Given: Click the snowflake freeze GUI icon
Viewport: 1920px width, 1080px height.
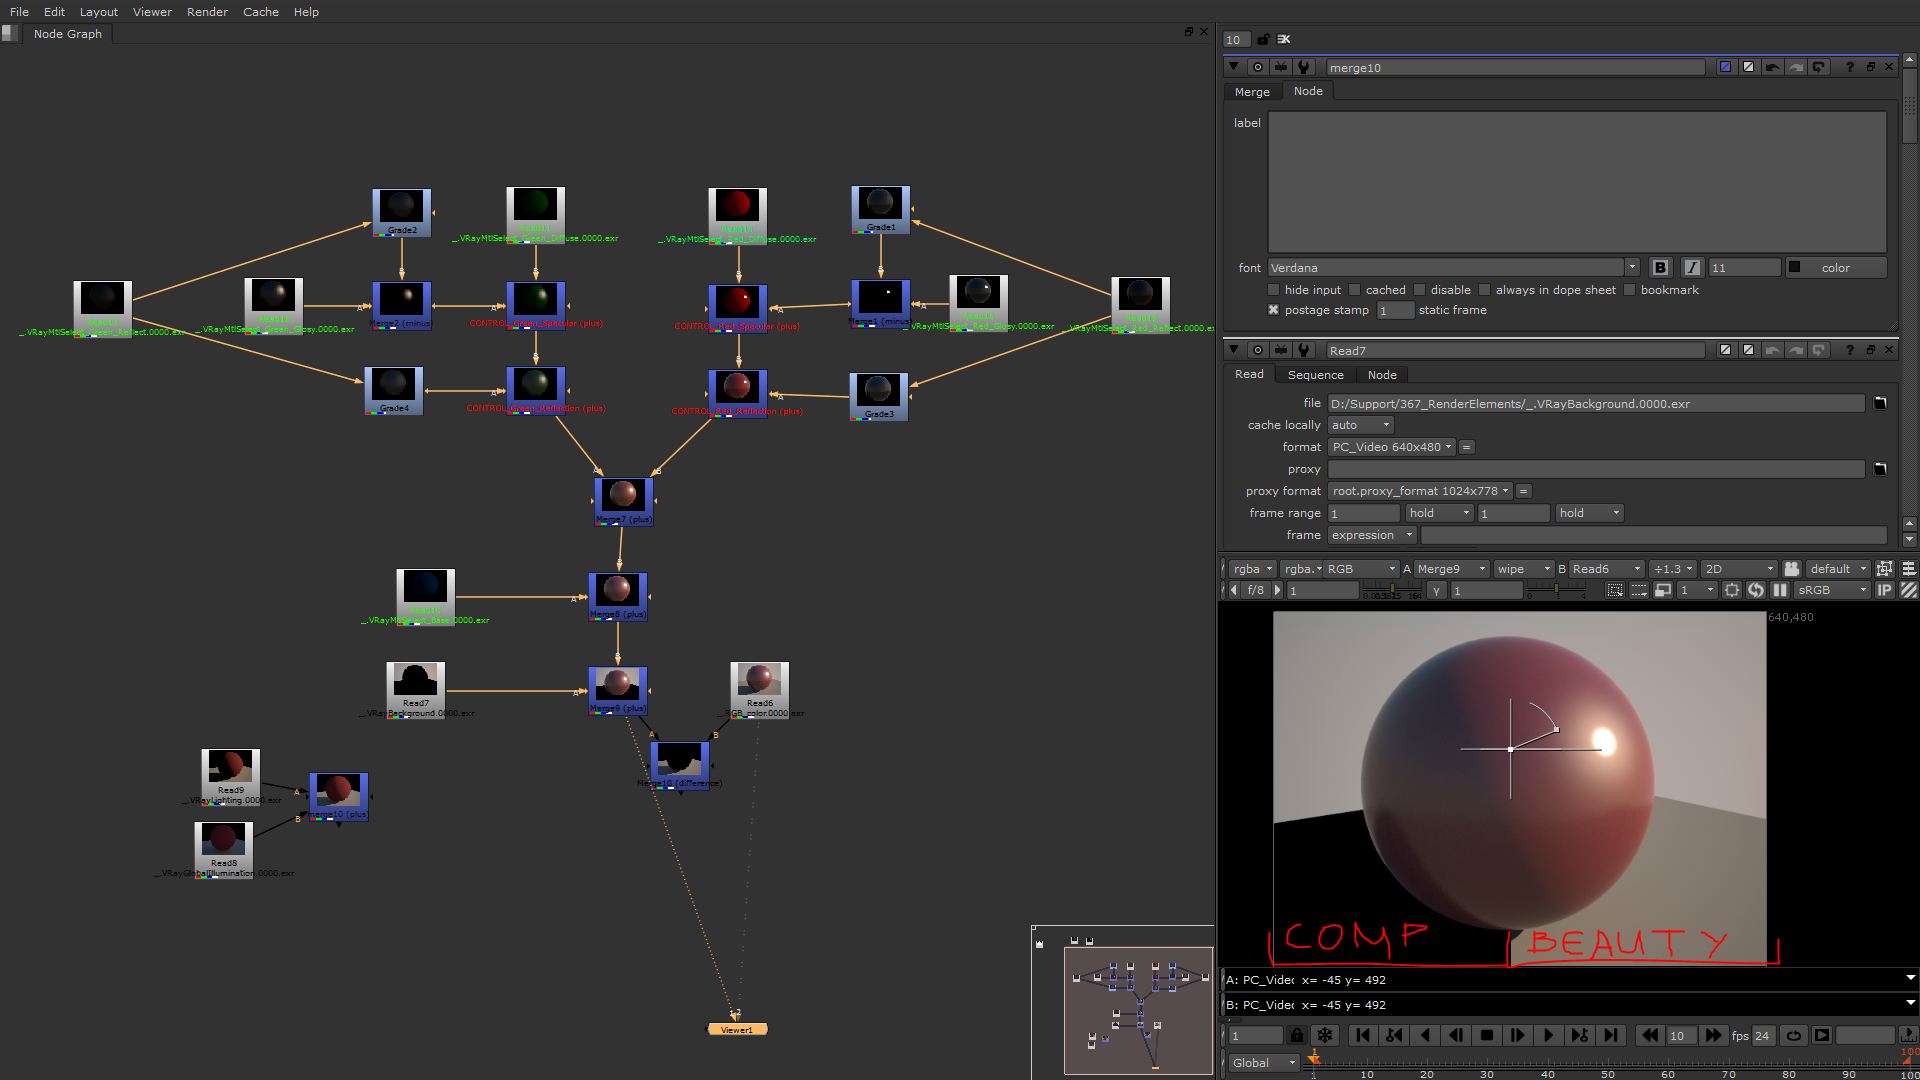Looking at the screenshot, I should (x=1325, y=1035).
